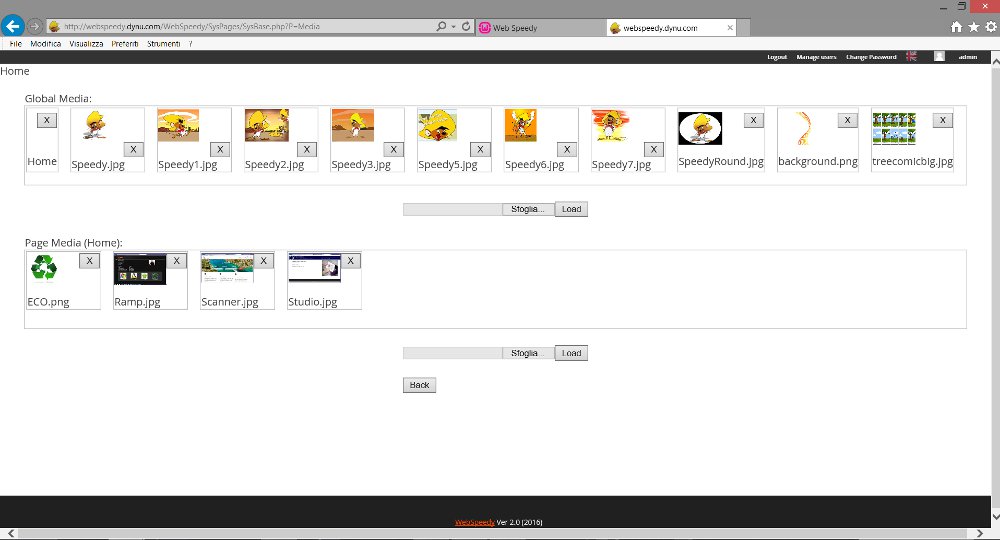
Task: Open Speedy2.jpg thumbnail image
Action: [x=267, y=125]
